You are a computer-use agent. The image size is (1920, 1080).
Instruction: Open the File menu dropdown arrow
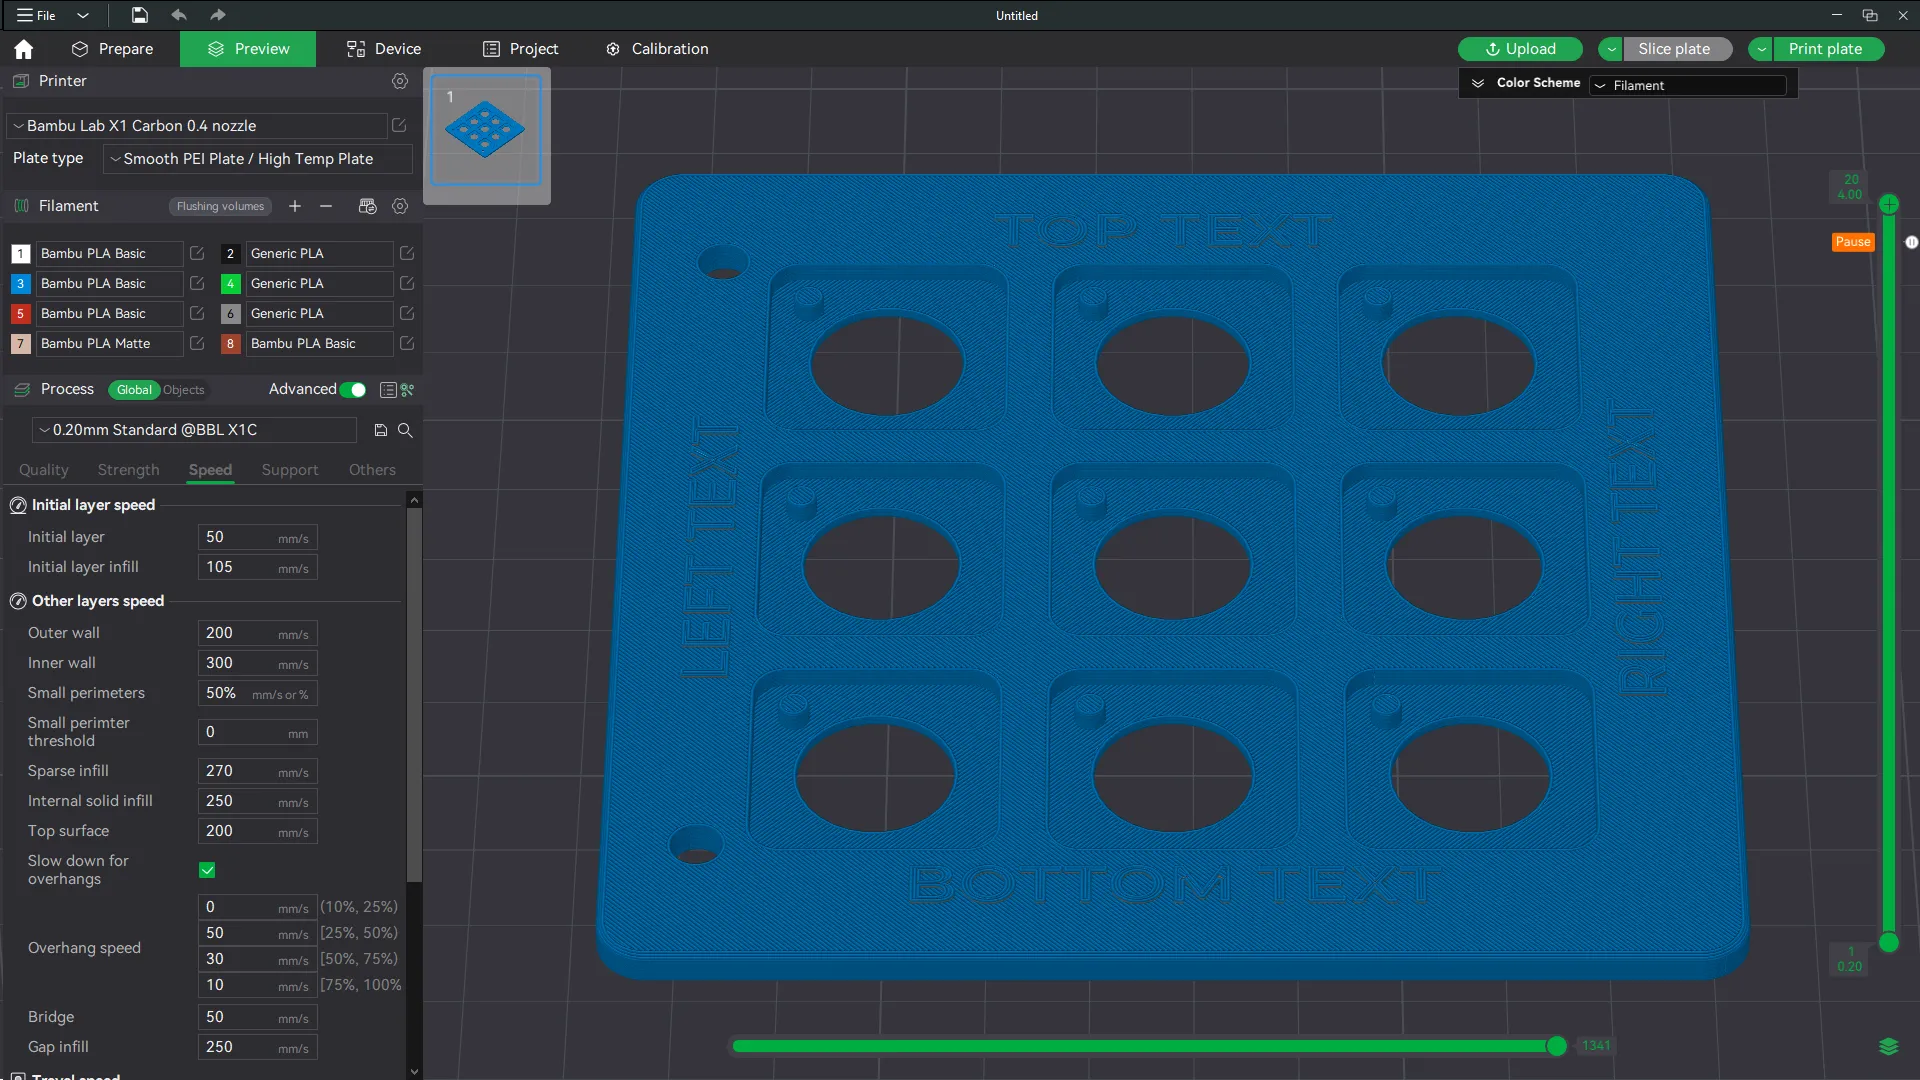(x=83, y=15)
